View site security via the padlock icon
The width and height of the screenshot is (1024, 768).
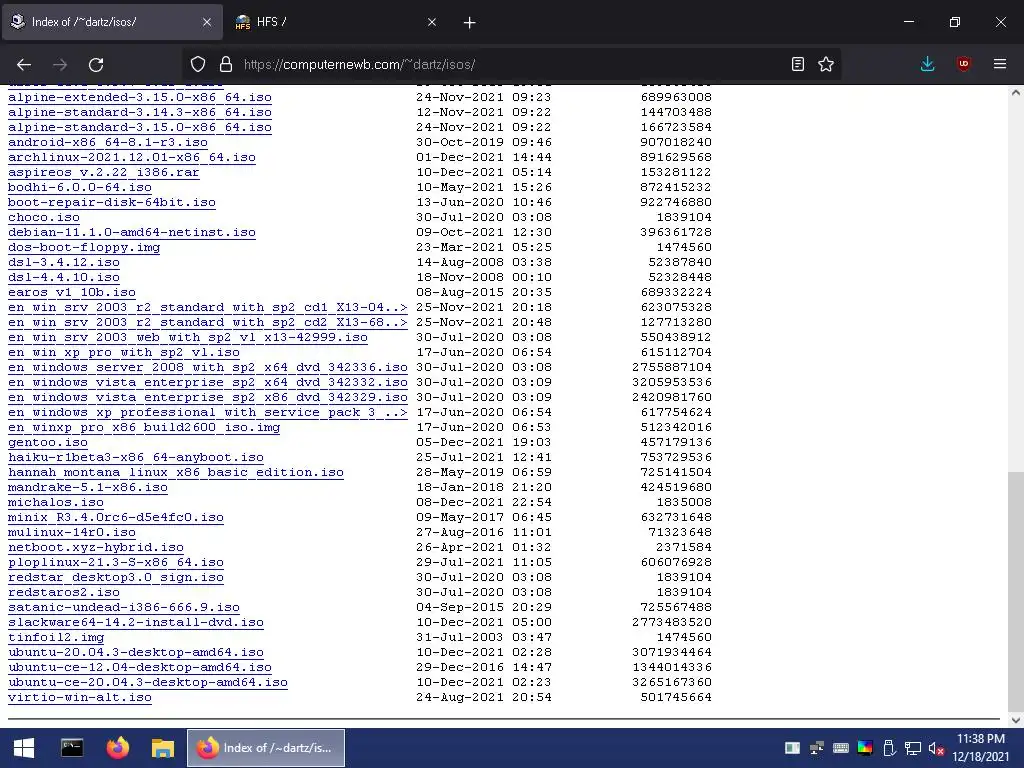(226, 64)
